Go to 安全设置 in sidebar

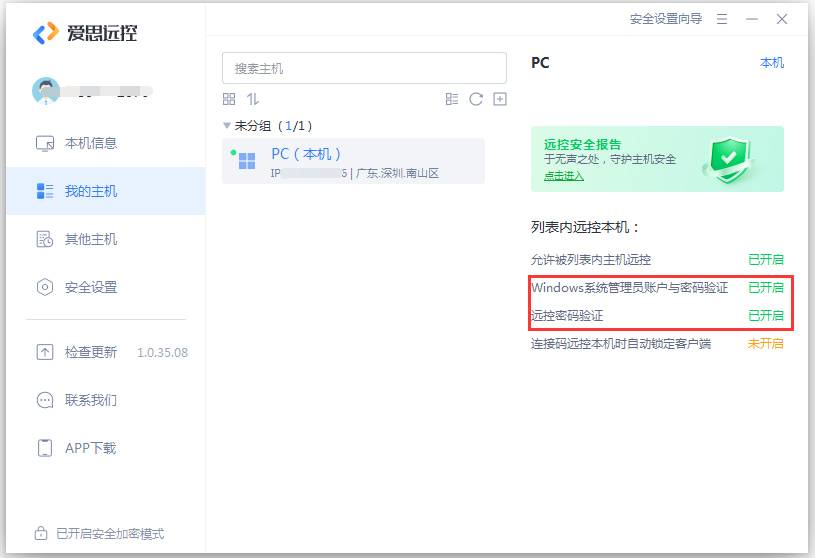point(90,287)
